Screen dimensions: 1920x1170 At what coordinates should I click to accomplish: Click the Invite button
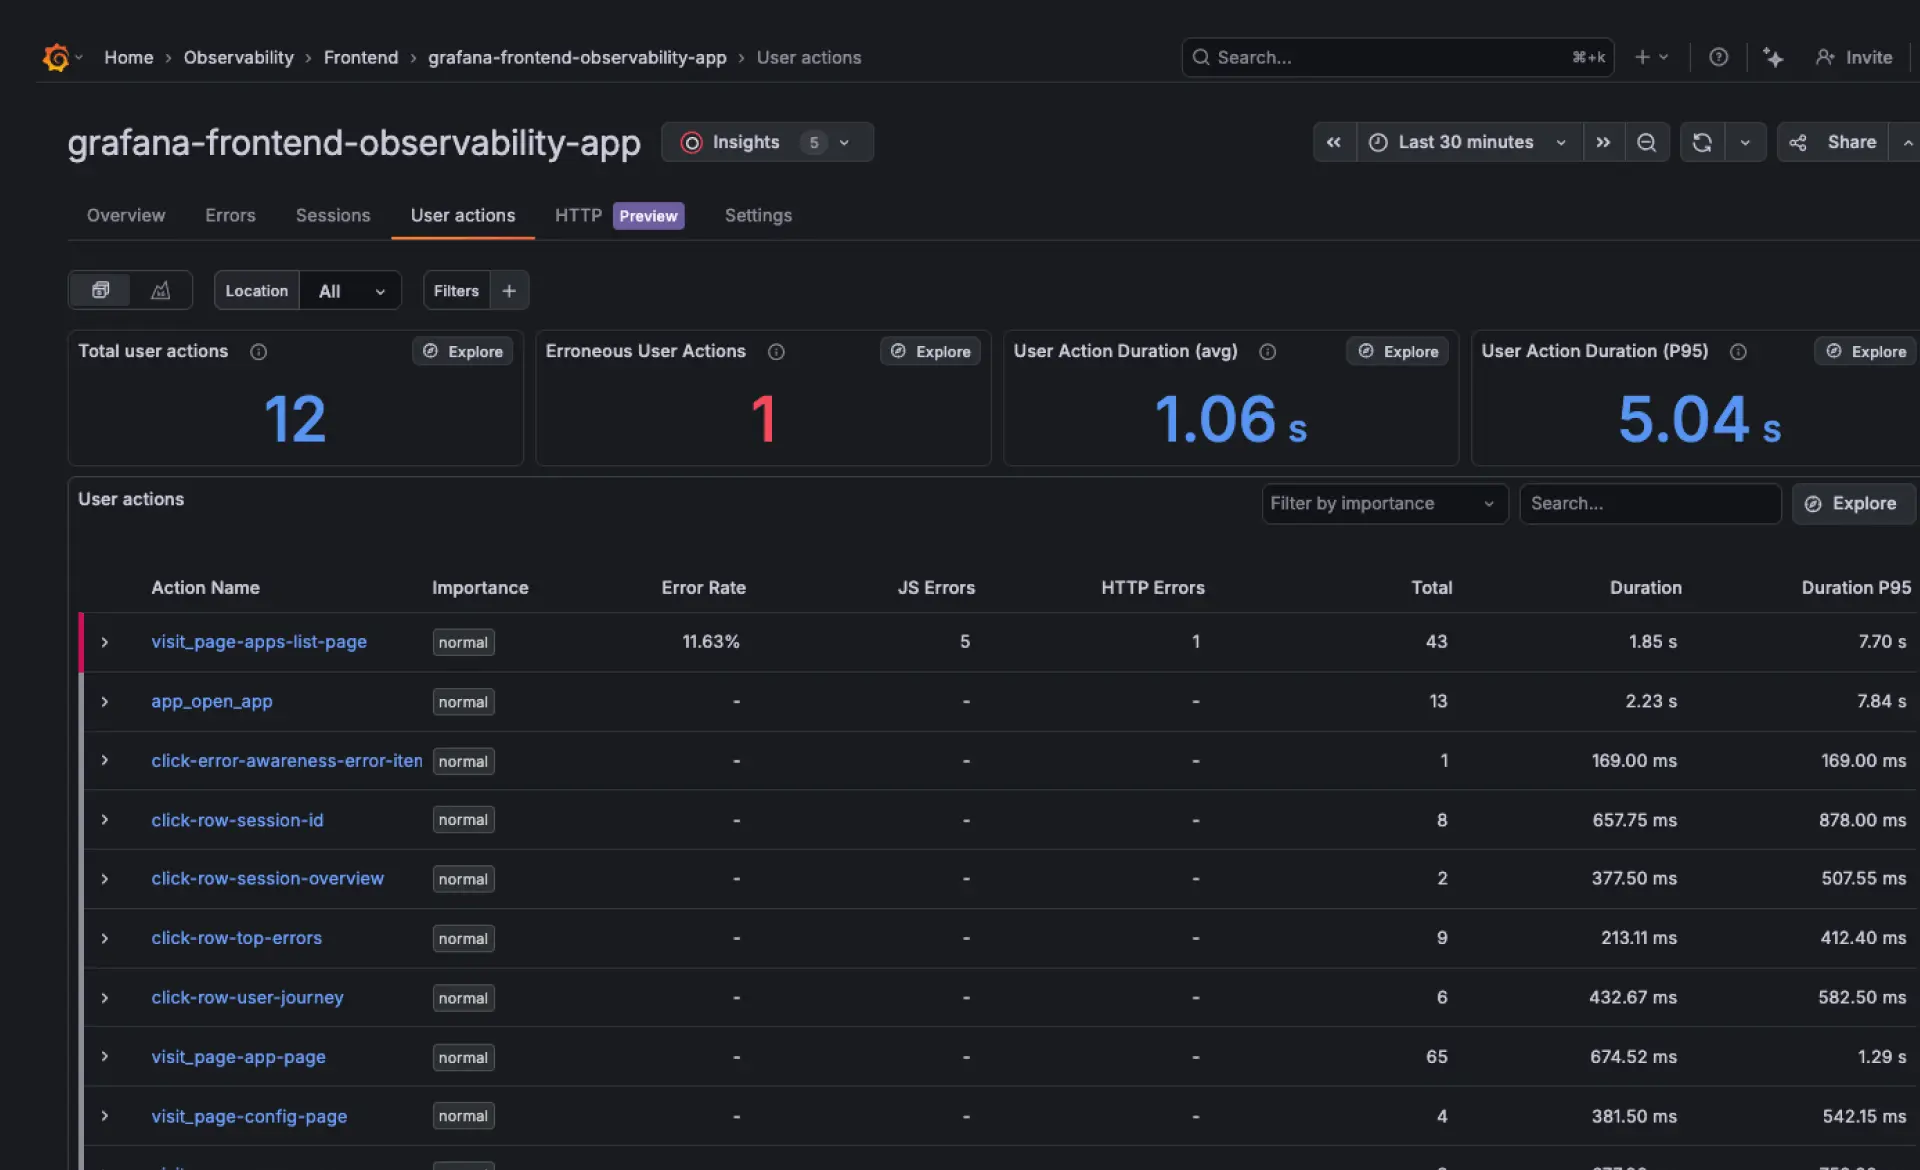coord(1854,57)
